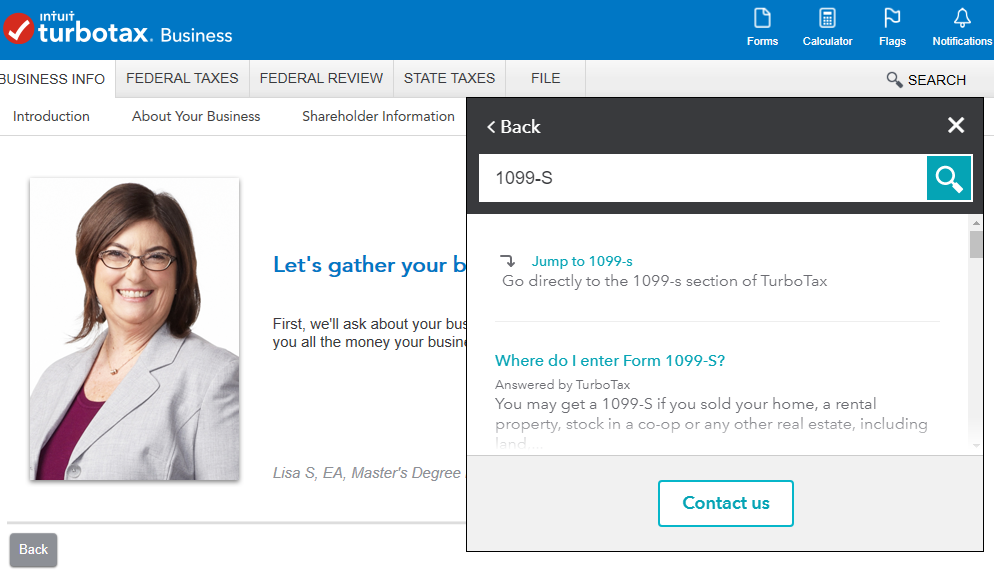Open Shareholder Information section

point(378,117)
